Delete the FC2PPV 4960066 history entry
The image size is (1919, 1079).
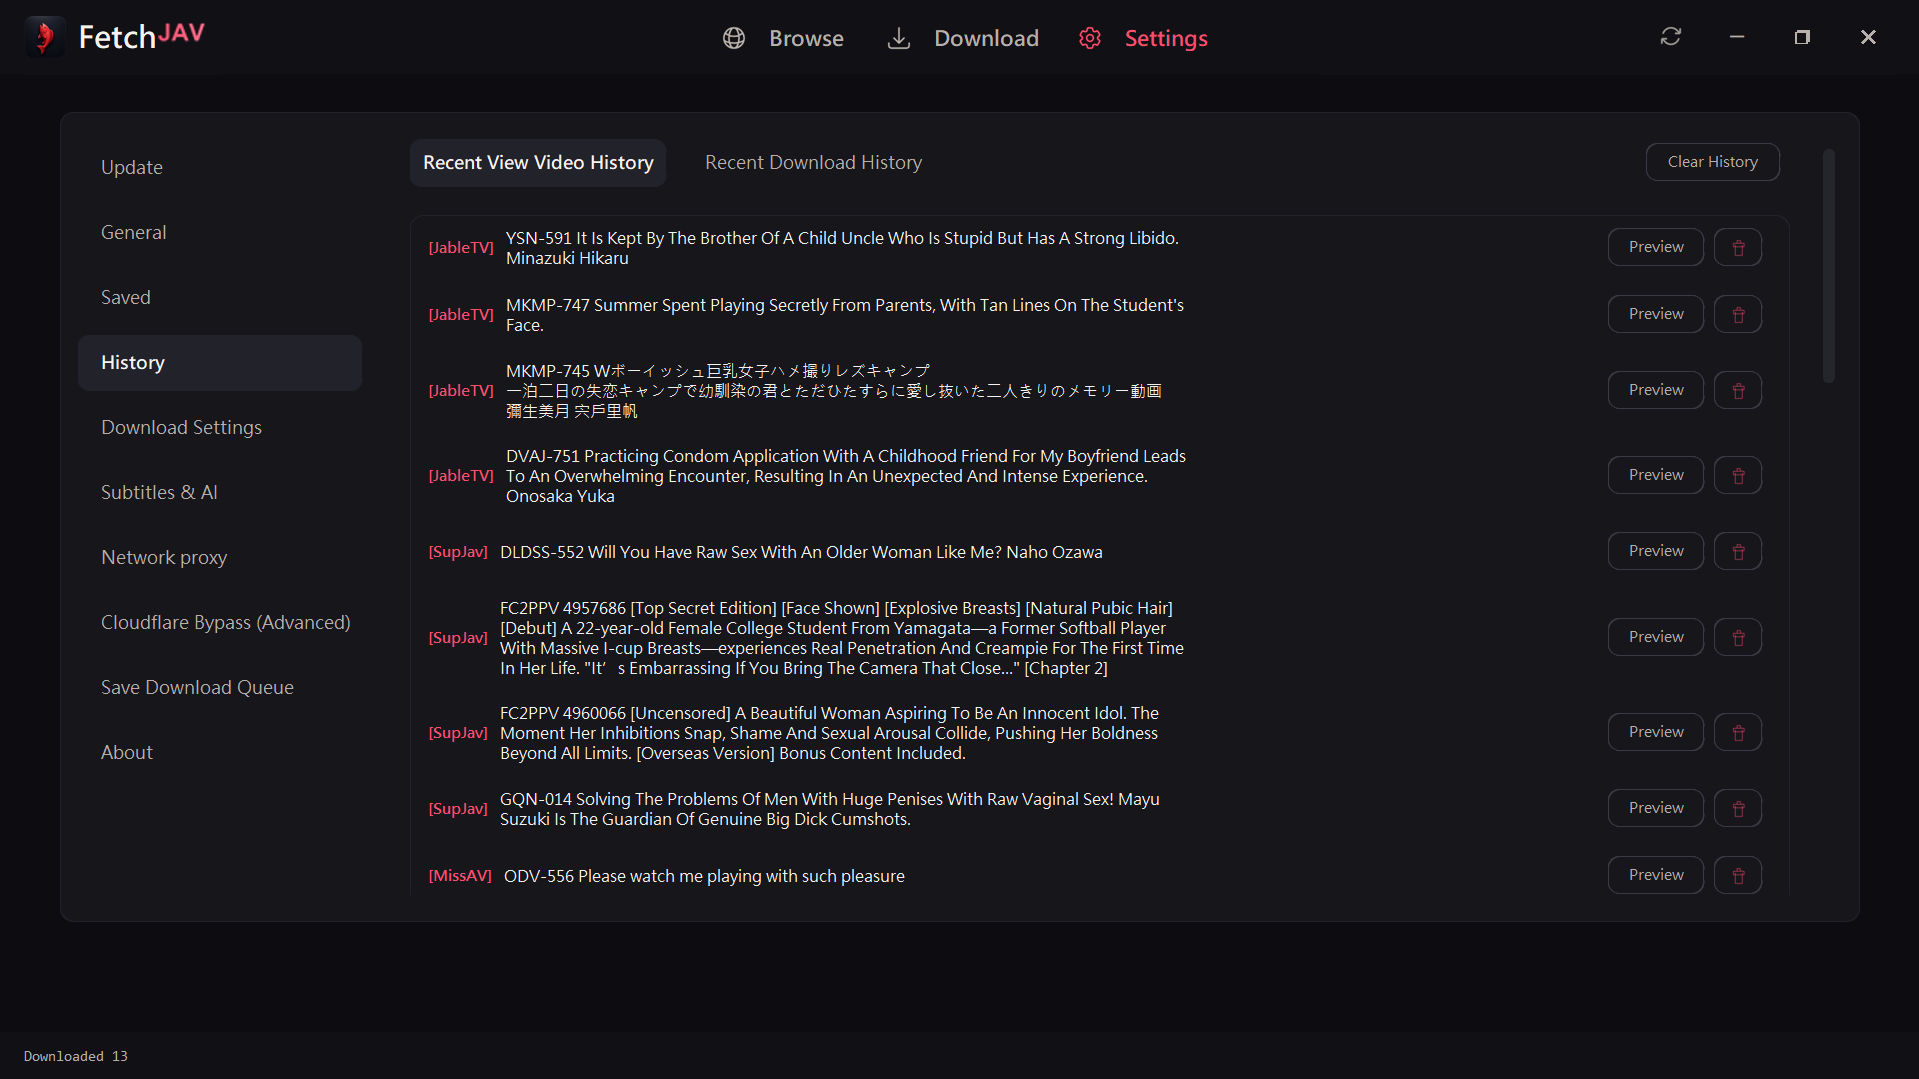(1738, 732)
